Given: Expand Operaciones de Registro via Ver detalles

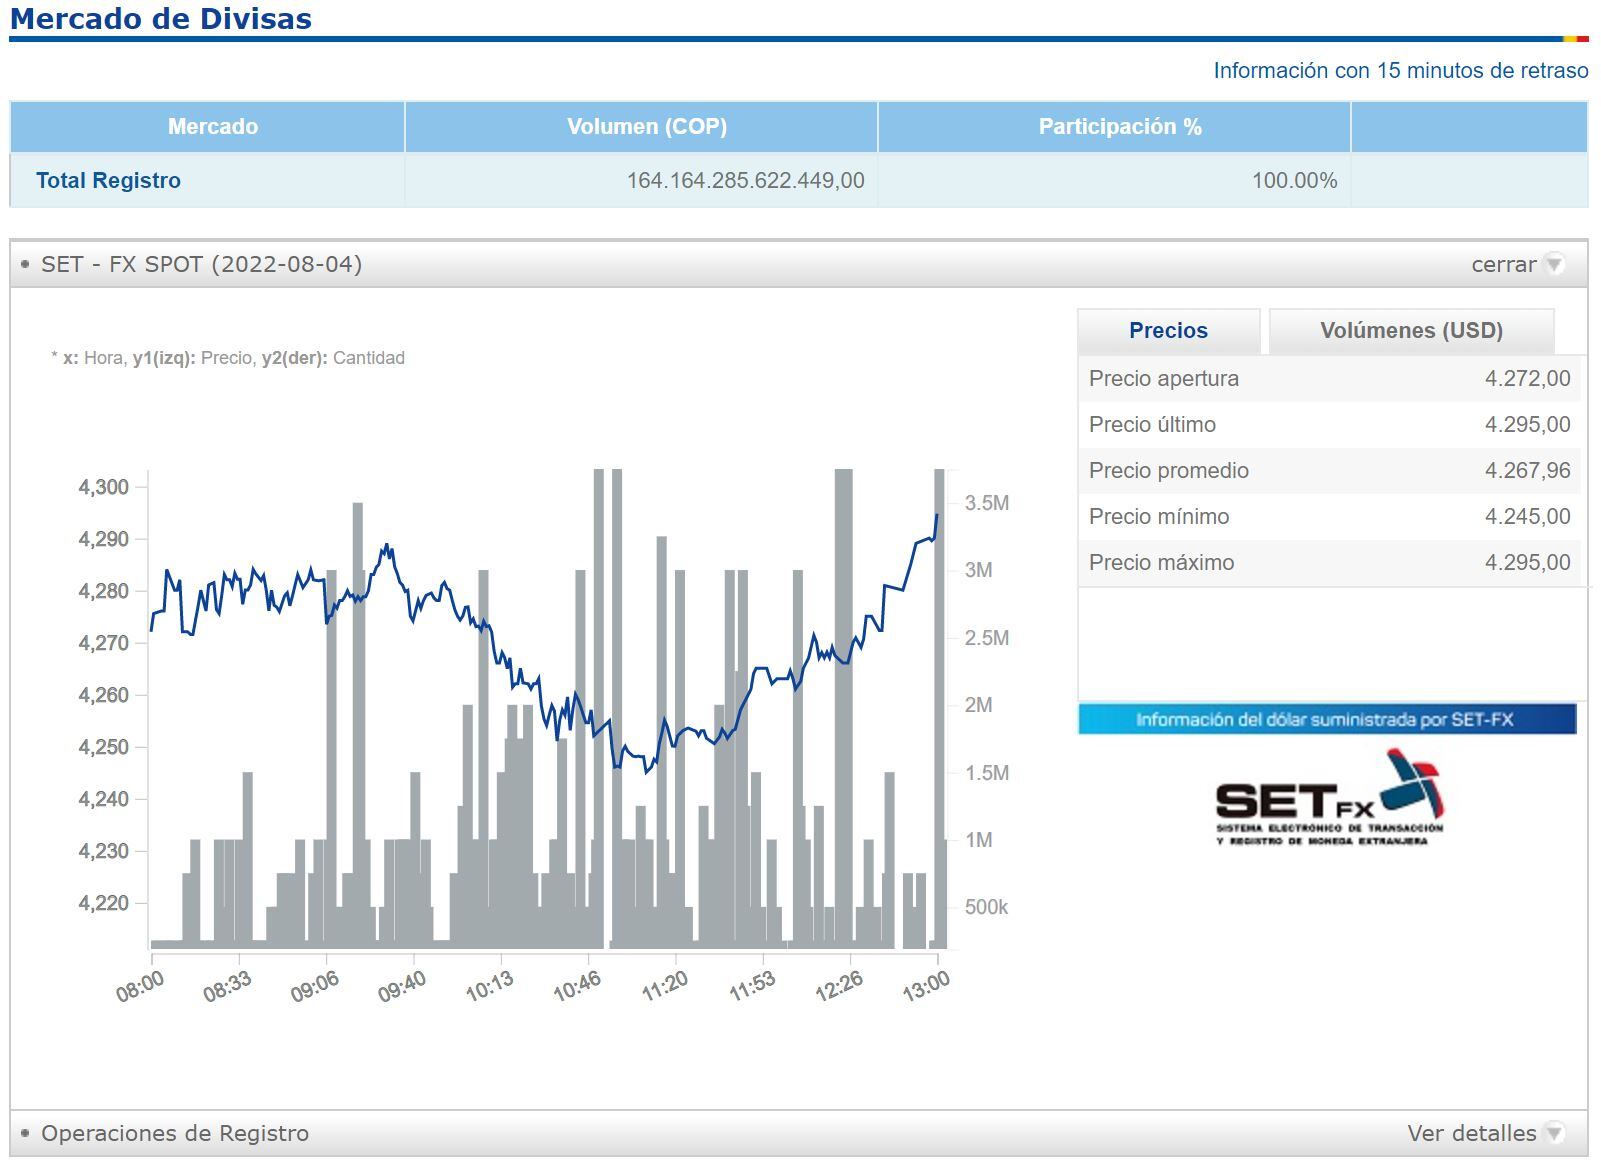Looking at the screenshot, I should [1471, 1133].
